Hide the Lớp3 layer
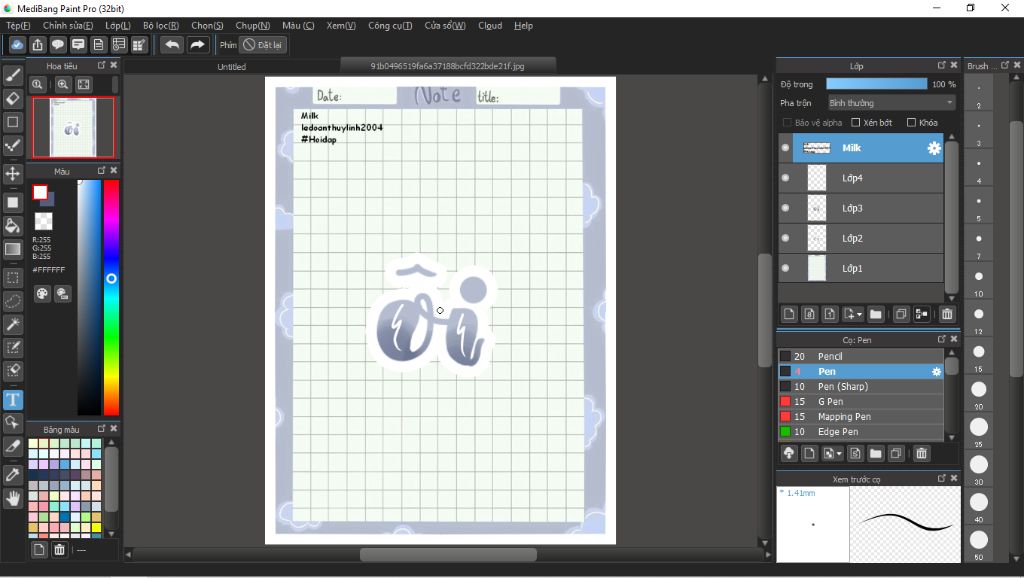The height and width of the screenshot is (578, 1024). point(785,208)
